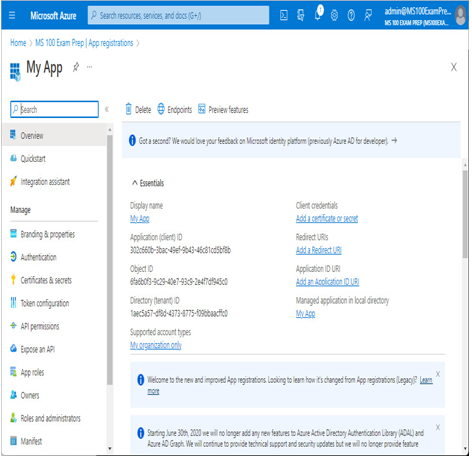Click the Quickstart cloud icon
The width and height of the screenshot is (472, 457).
click(x=13, y=158)
